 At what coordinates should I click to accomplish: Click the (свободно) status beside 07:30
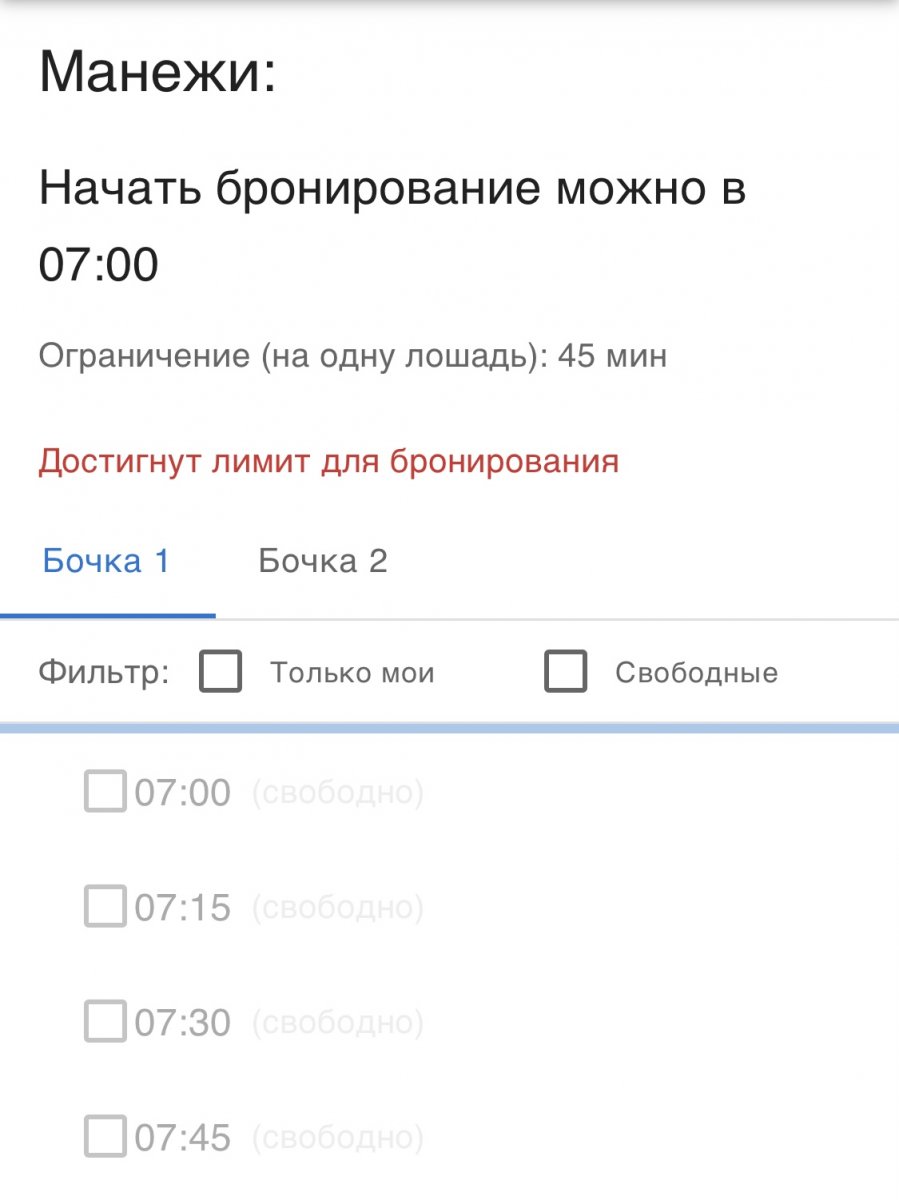click(x=337, y=1023)
